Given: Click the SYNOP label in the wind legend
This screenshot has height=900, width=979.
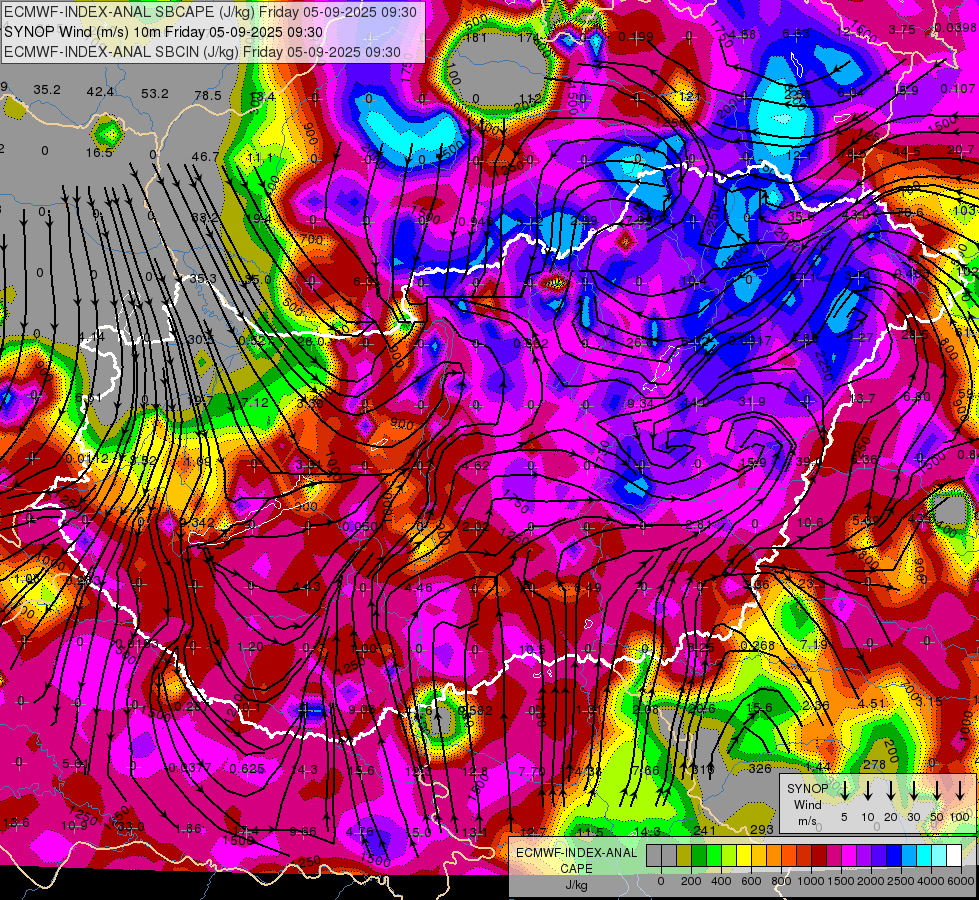Looking at the screenshot, I should (x=807, y=788).
